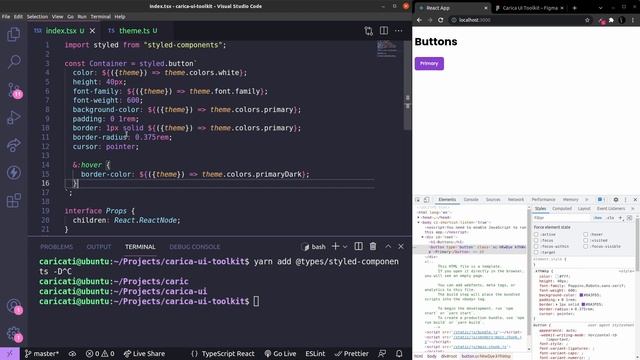Enable the :visited force state checkbox

586,240
